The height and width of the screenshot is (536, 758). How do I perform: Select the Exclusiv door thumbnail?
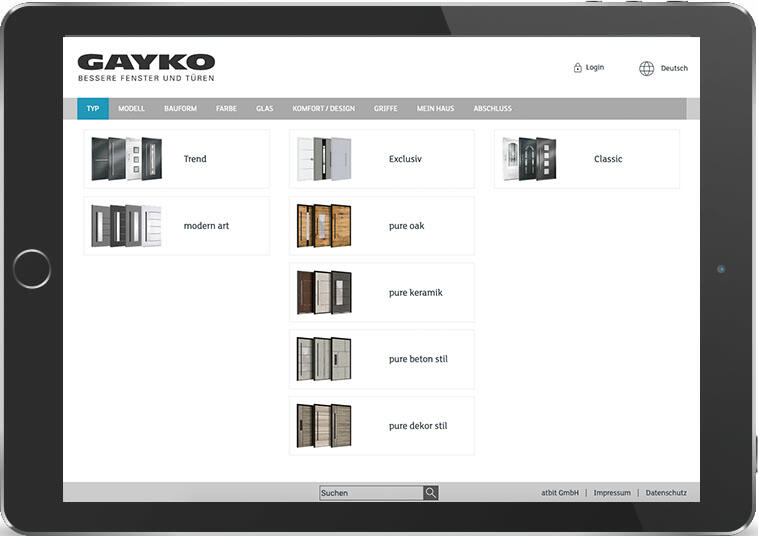tap(325, 159)
